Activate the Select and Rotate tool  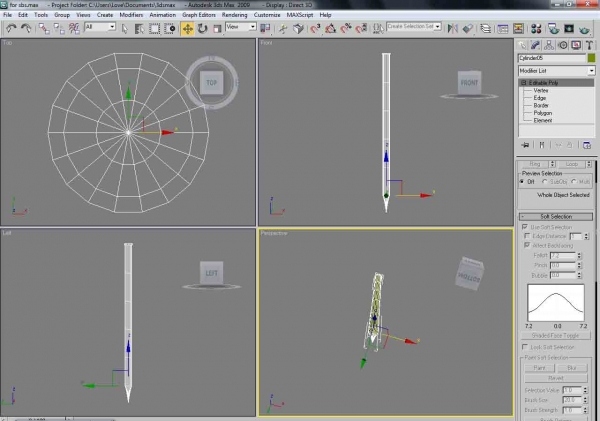(202, 28)
